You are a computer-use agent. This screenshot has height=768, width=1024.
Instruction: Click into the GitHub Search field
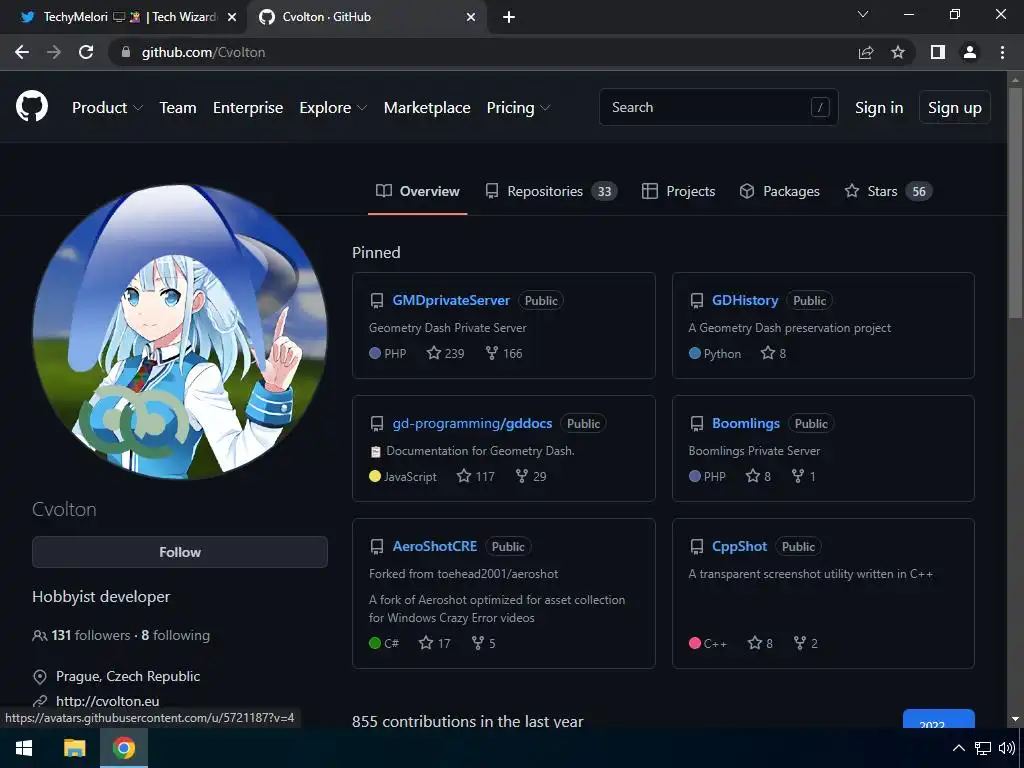(718, 107)
